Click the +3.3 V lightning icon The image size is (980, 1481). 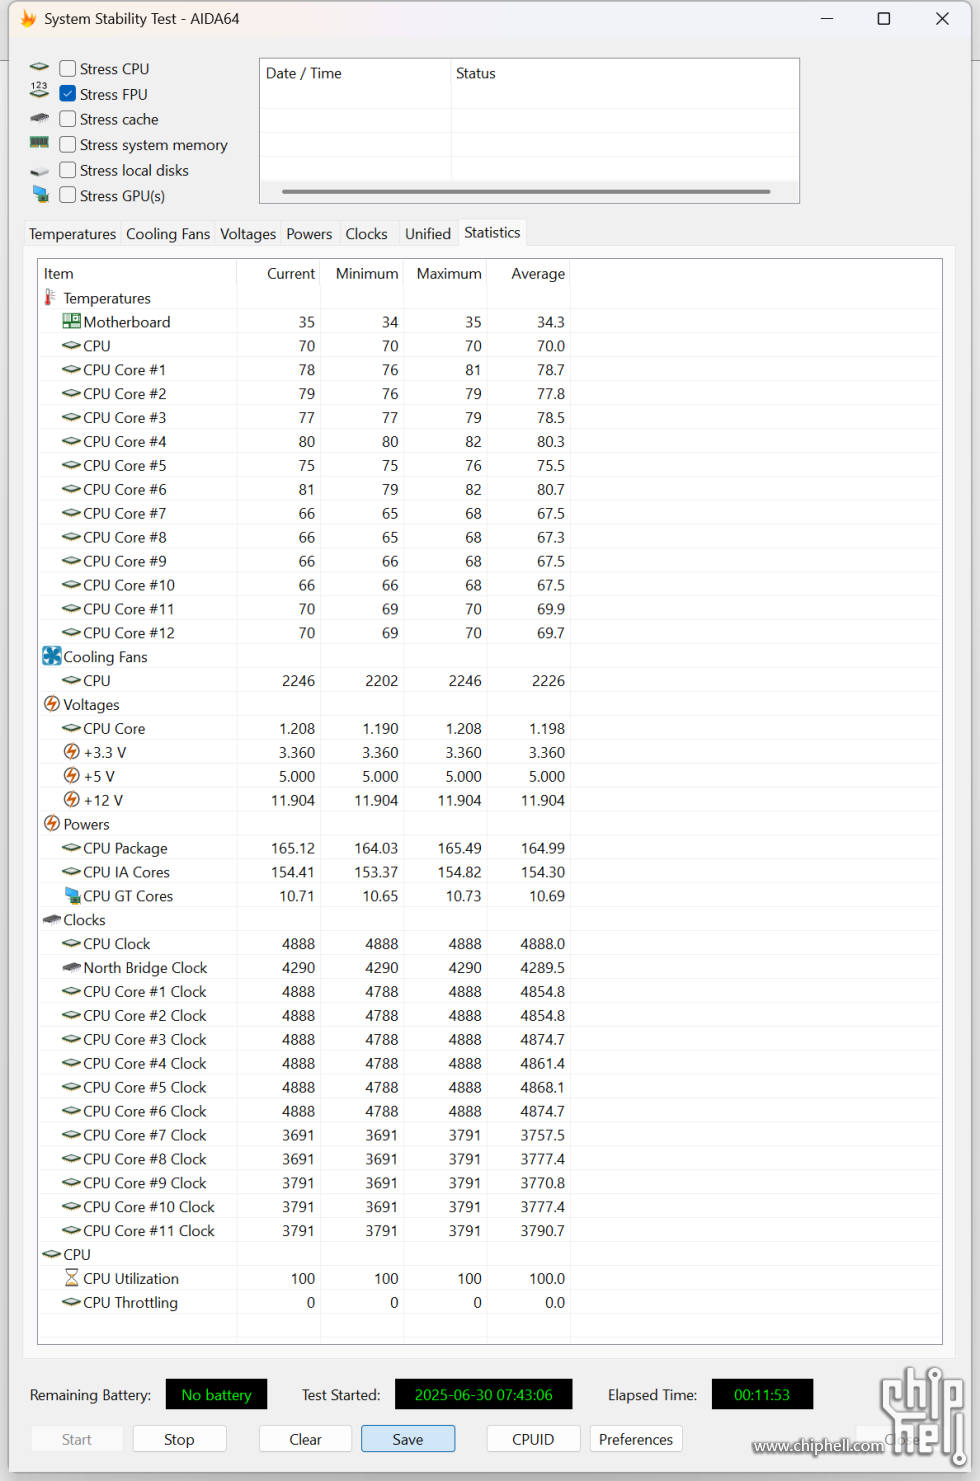coord(71,752)
